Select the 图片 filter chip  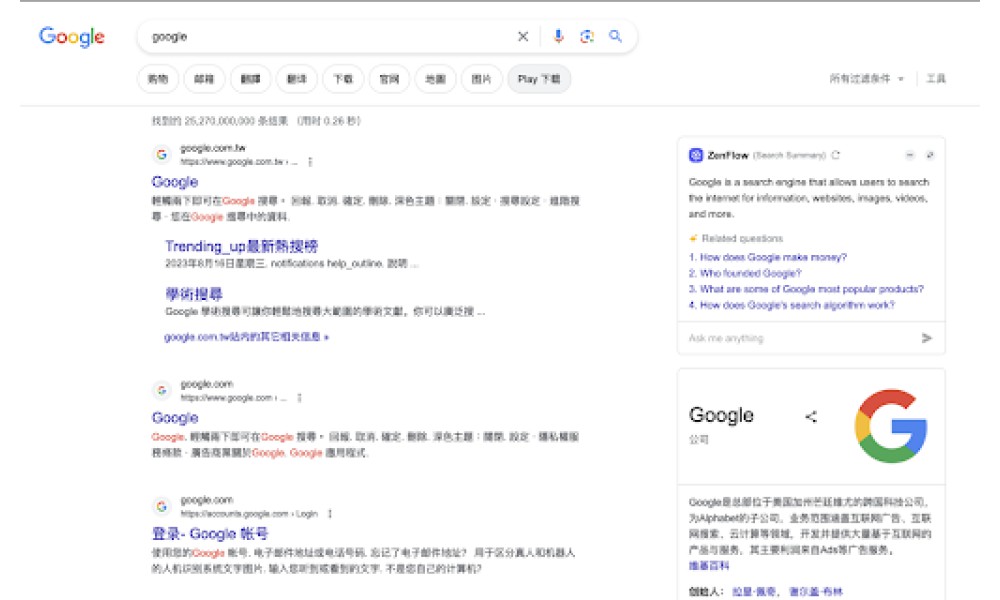(x=482, y=79)
